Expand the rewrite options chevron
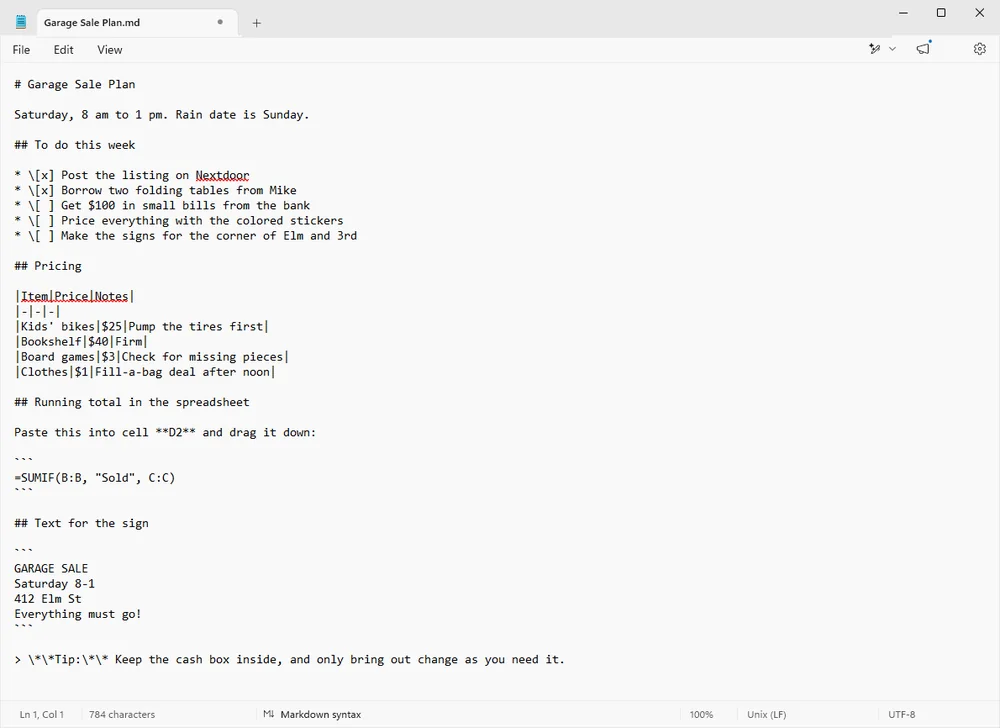This screenshot has height=728, width=1000. tap(892, 49)
